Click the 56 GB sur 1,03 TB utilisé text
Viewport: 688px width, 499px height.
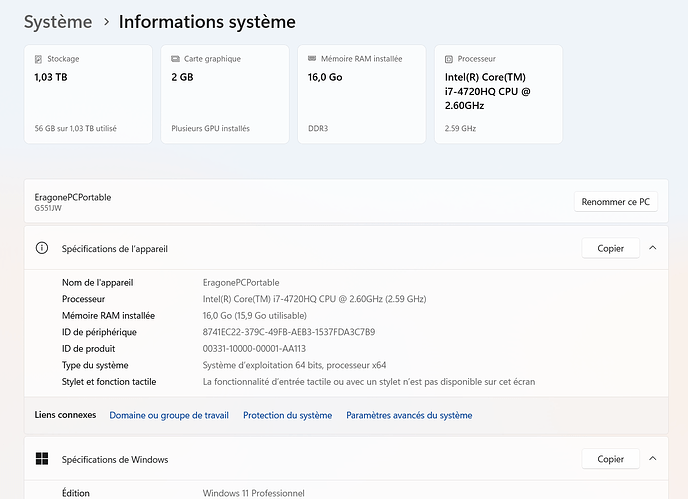pos(75,129)
